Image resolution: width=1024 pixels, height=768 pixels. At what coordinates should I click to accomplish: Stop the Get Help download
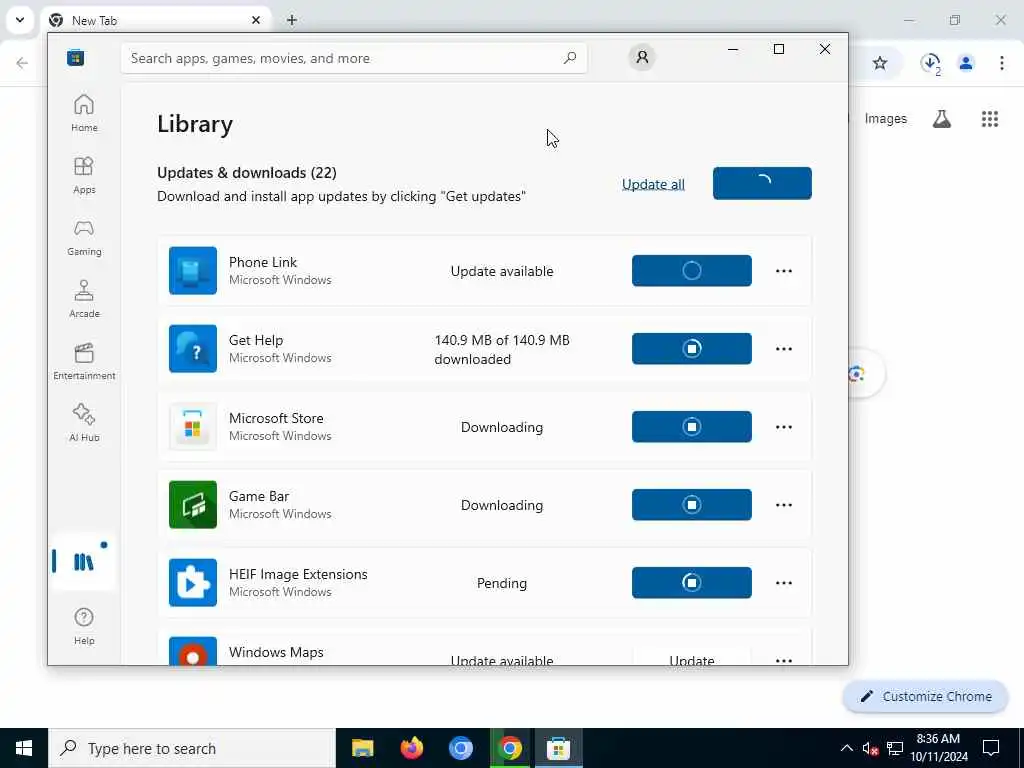click(x=692, y=349)
